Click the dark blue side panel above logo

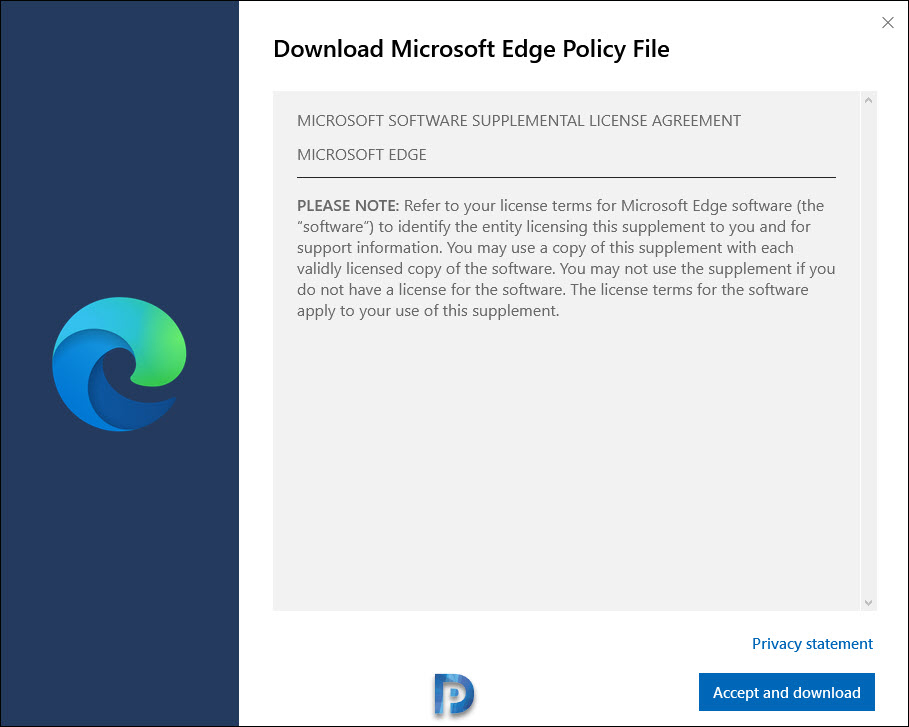tap(119, 145)
